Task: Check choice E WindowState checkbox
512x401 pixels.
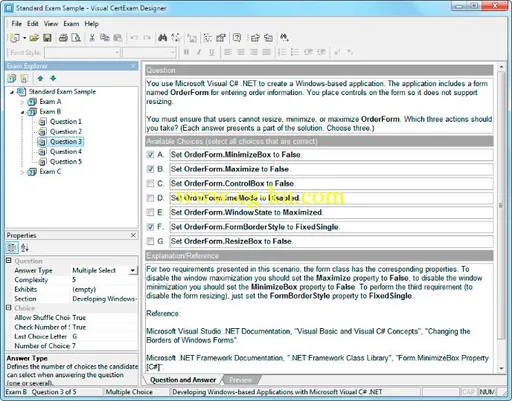Action: 150,212
